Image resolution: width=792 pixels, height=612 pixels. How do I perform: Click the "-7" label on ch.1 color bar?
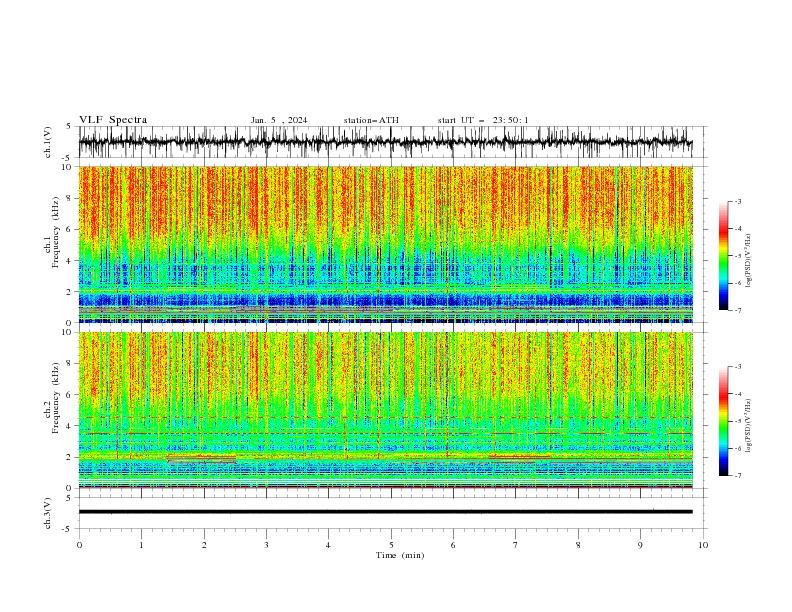click(738, 310)
